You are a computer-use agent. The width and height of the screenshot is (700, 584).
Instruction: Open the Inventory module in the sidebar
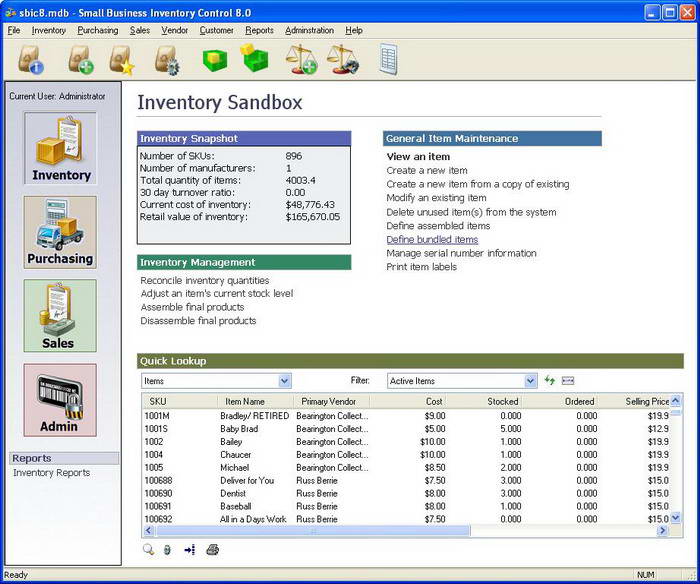coord(60,148)
